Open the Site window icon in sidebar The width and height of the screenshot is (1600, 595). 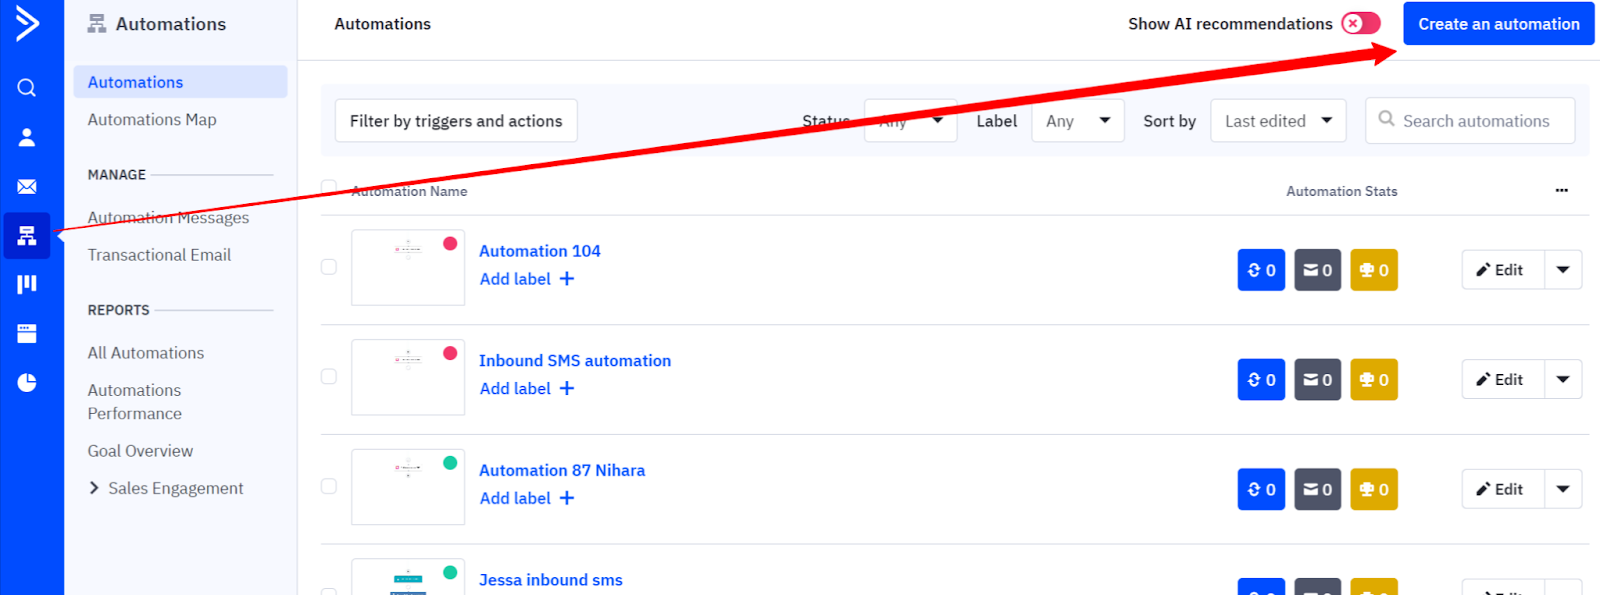click(x=27, y=333)
